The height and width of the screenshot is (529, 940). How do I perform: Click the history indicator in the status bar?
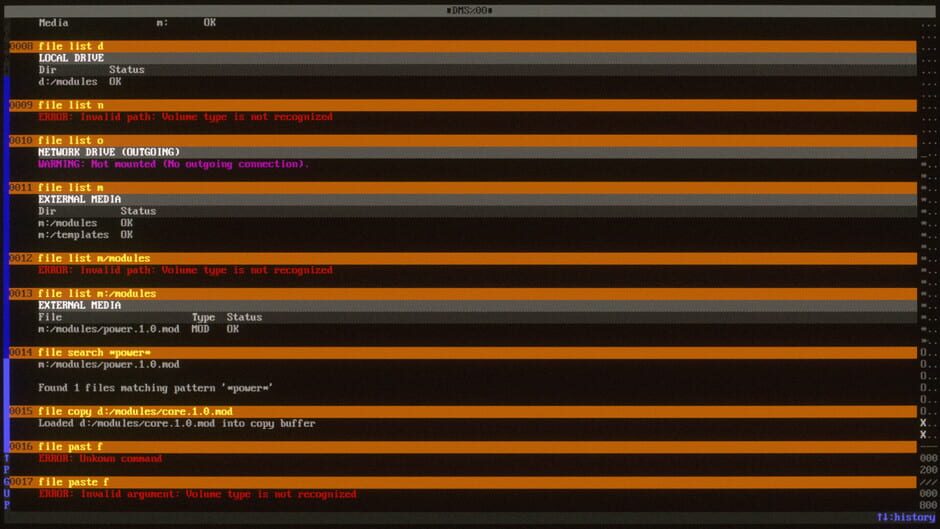(905, 517)
